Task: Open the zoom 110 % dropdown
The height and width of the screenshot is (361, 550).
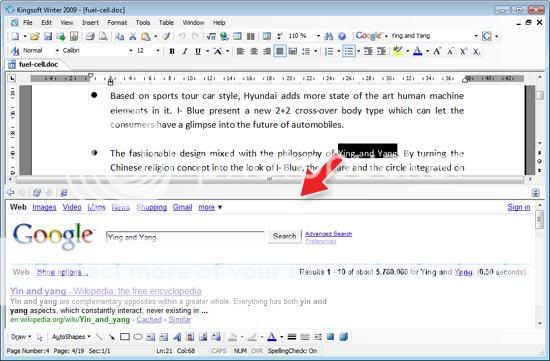Action: point(318,36)
